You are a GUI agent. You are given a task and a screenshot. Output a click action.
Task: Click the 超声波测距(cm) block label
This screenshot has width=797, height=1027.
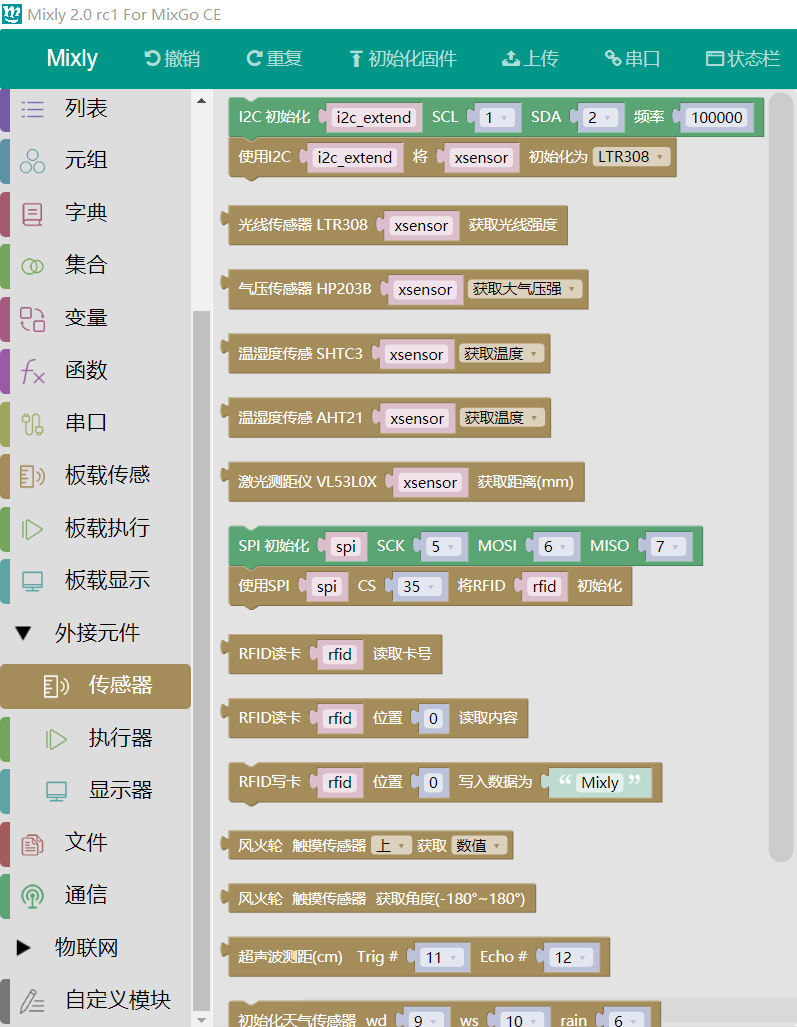290,957
